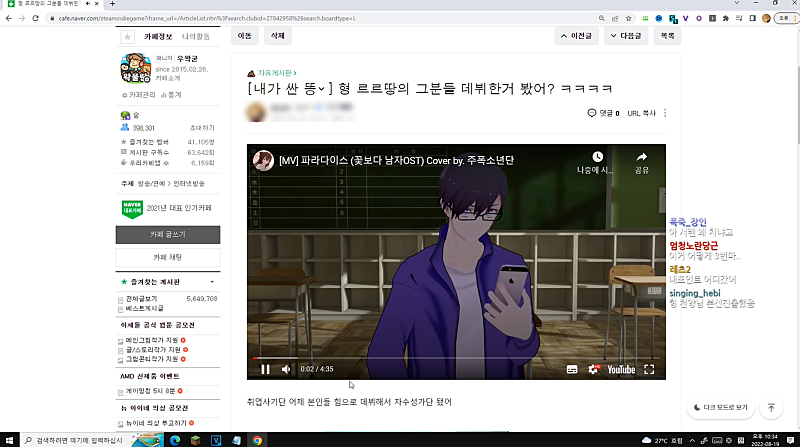
Task: Click the purple O extension icon
Action: [x=698, y=18]
